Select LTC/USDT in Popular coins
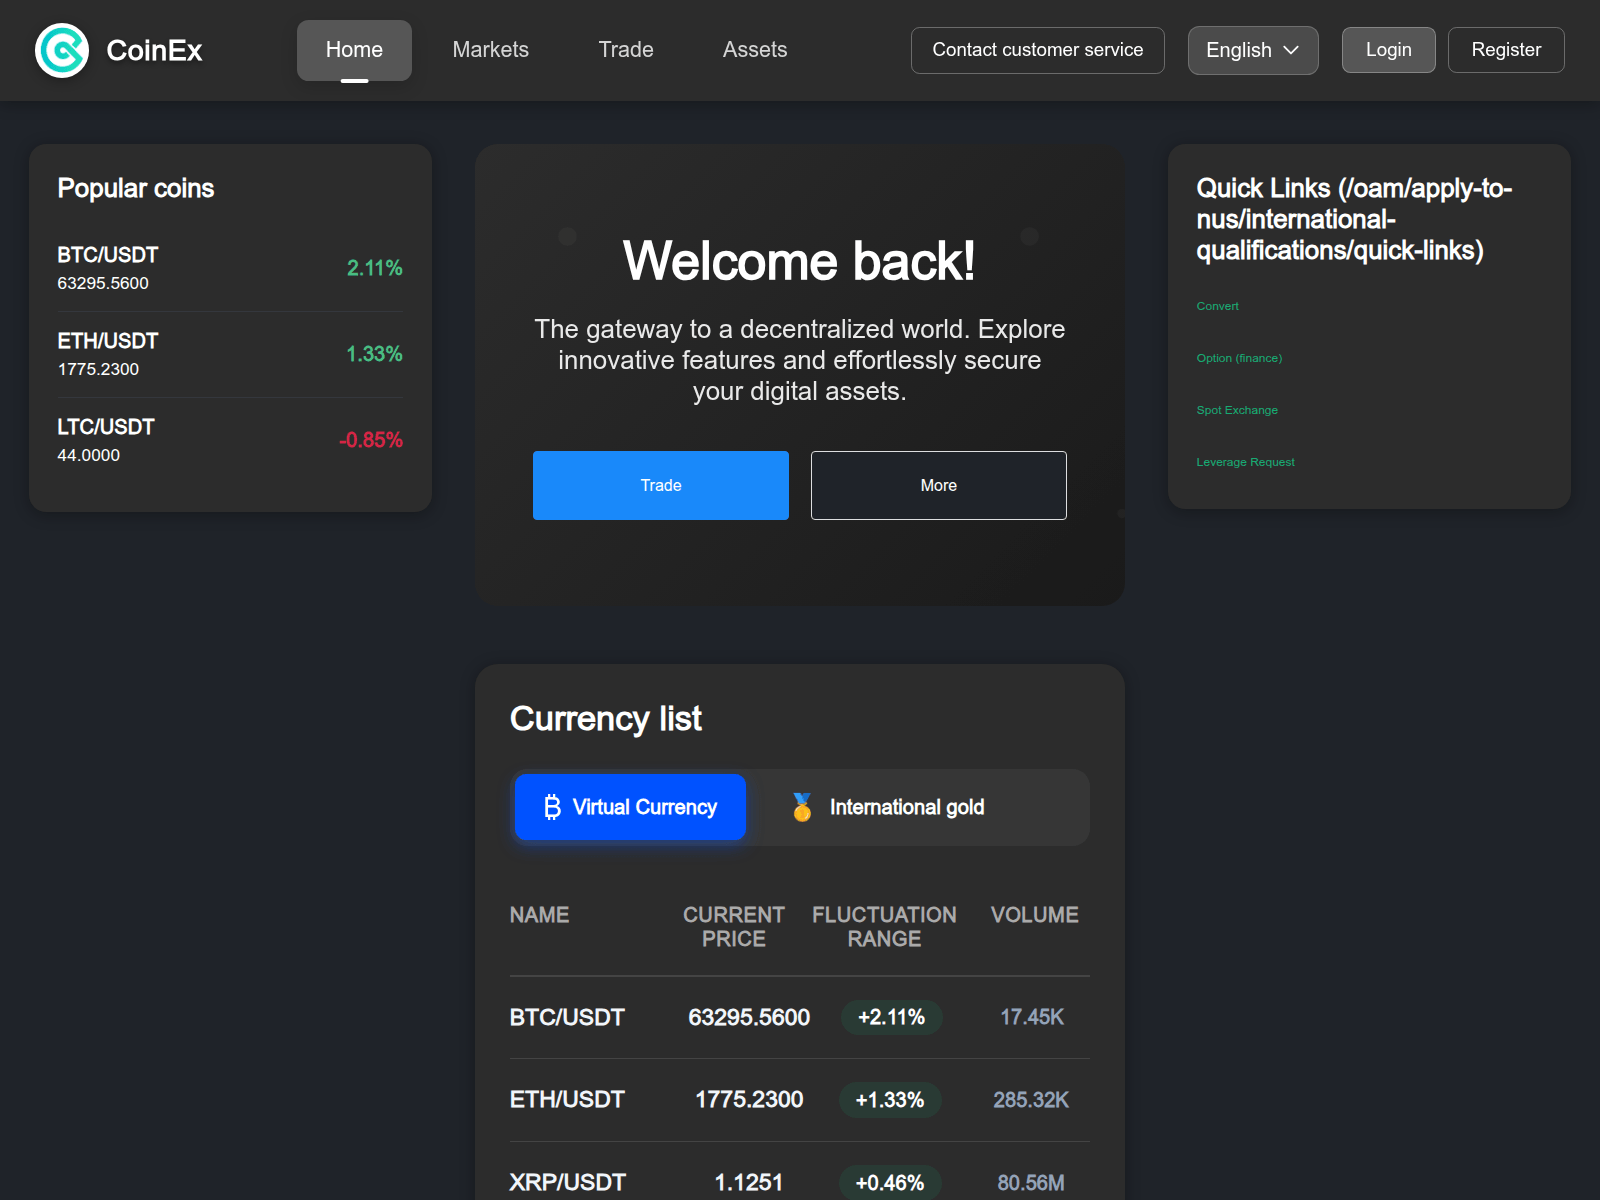The width and height of the screenshot is (1600, 1200). (x=230, y=440)
